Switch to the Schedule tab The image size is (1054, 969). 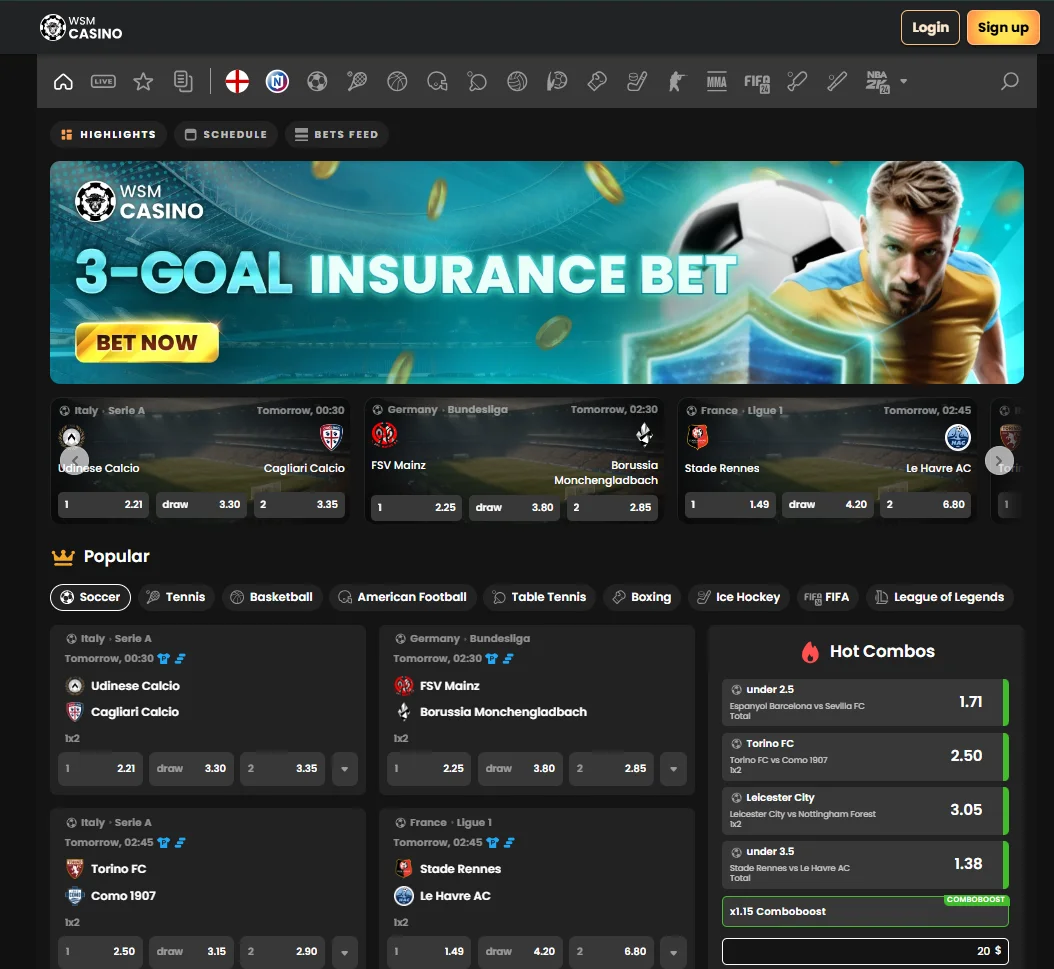pyautogui.click(x=226, y=134)
